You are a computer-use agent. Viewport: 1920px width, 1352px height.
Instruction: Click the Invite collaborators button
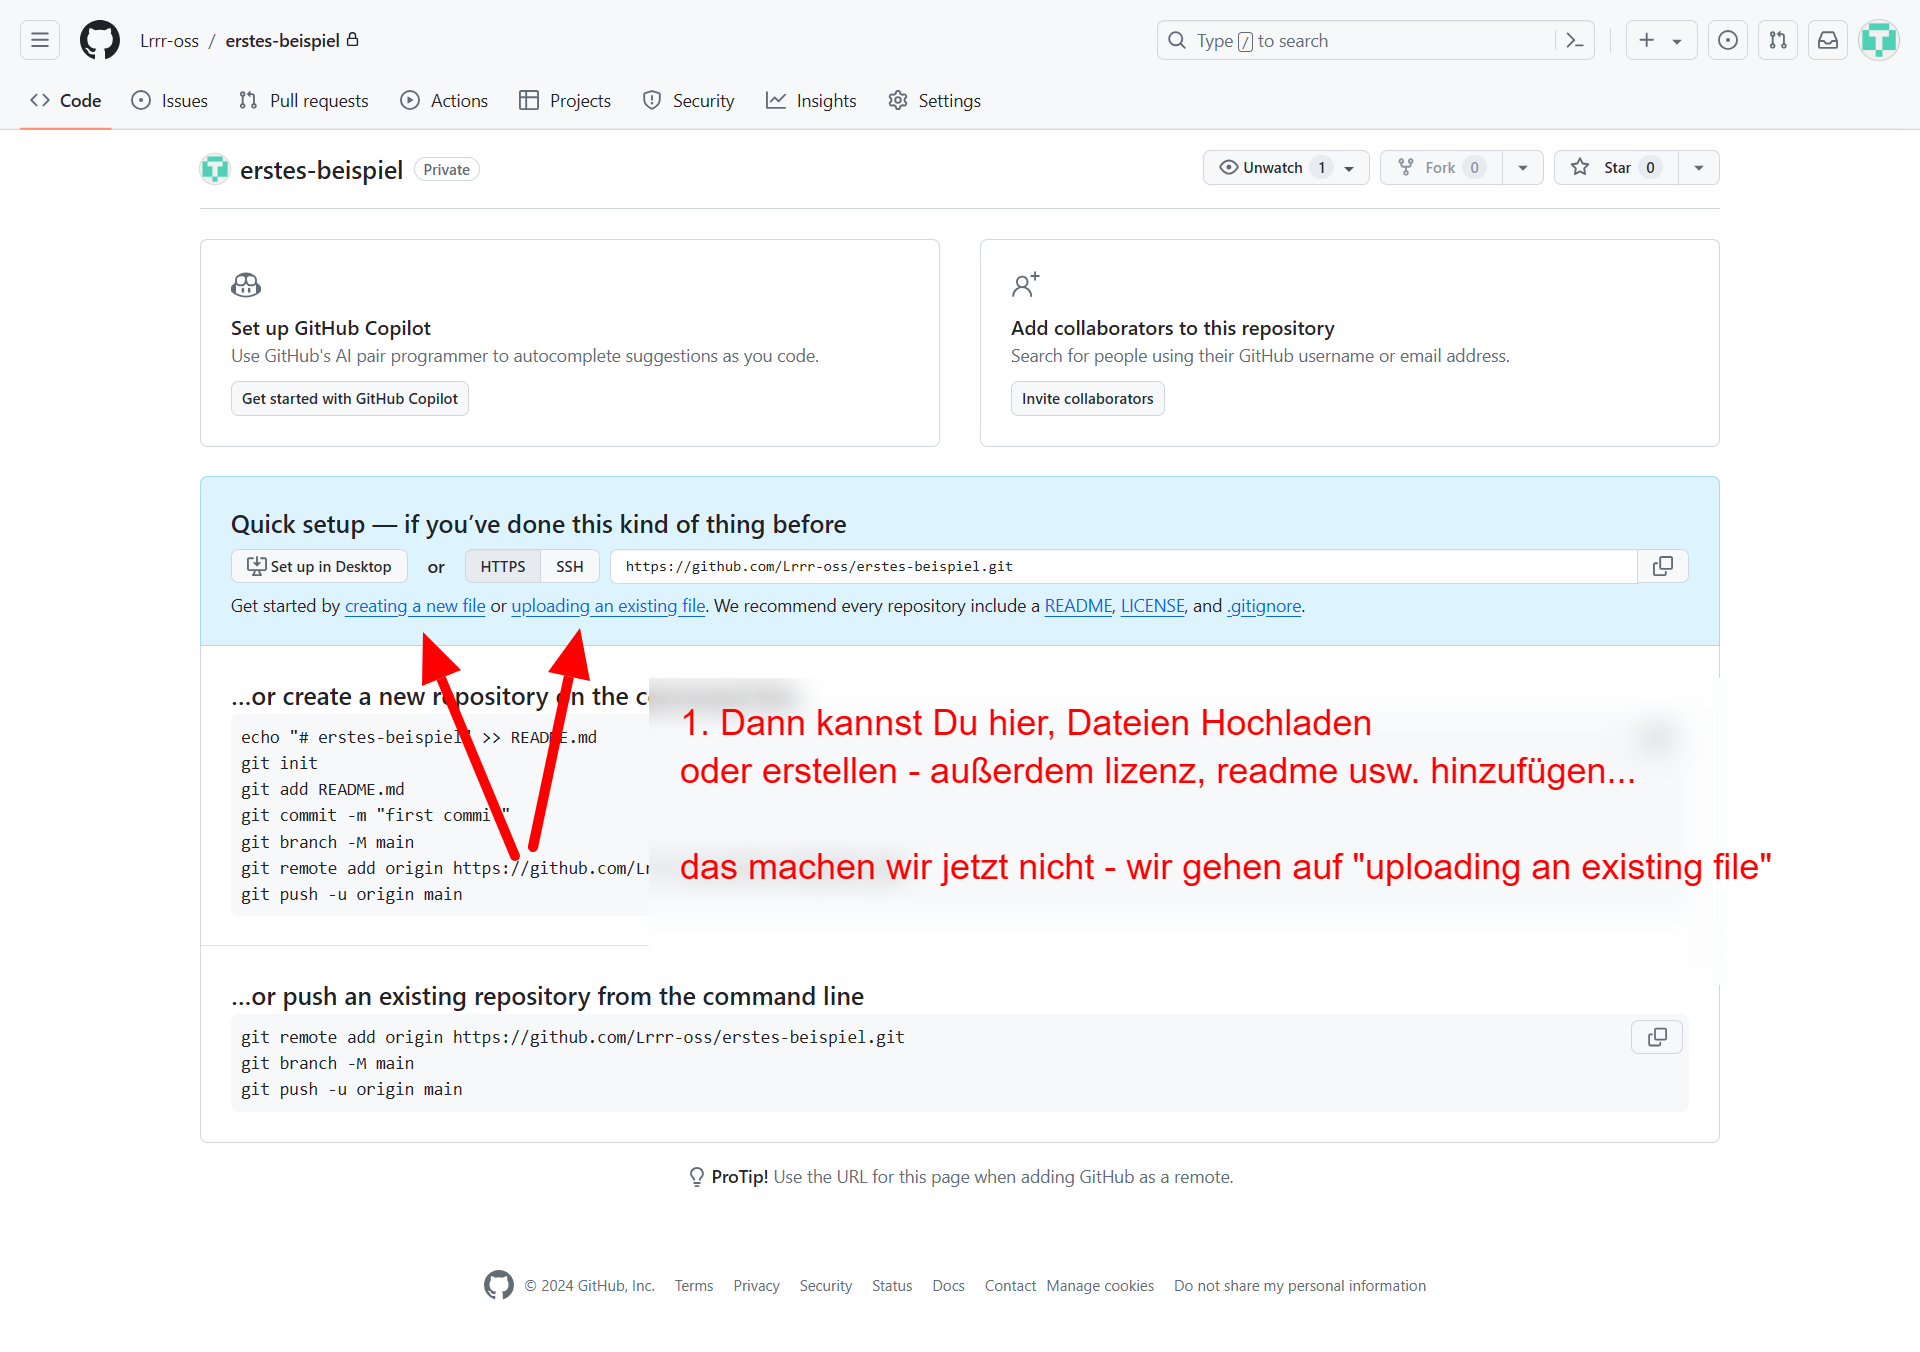1087,398
